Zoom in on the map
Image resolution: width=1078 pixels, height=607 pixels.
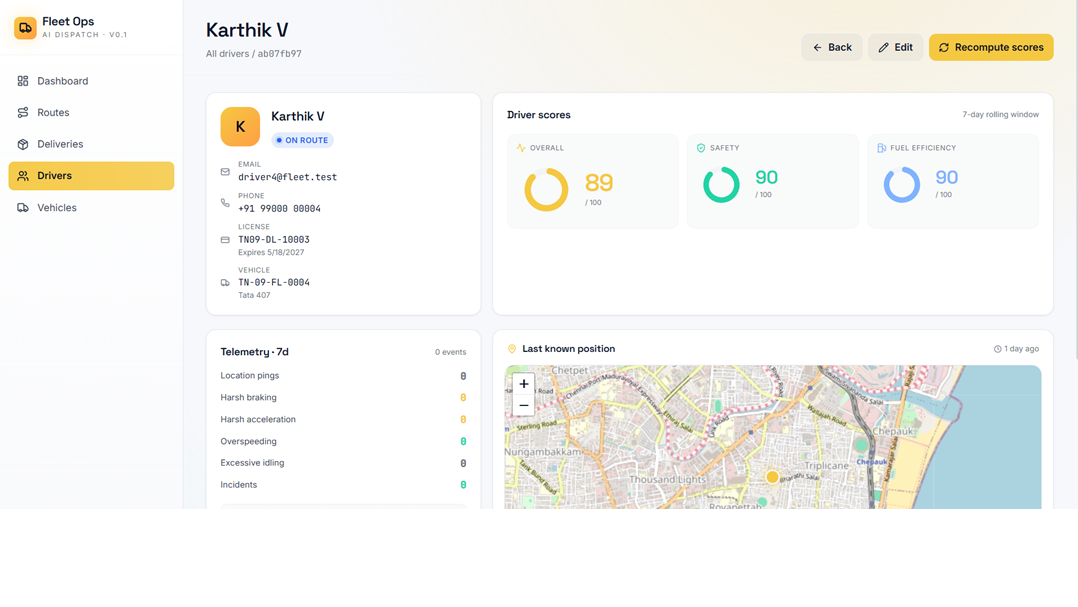[524, 384]
